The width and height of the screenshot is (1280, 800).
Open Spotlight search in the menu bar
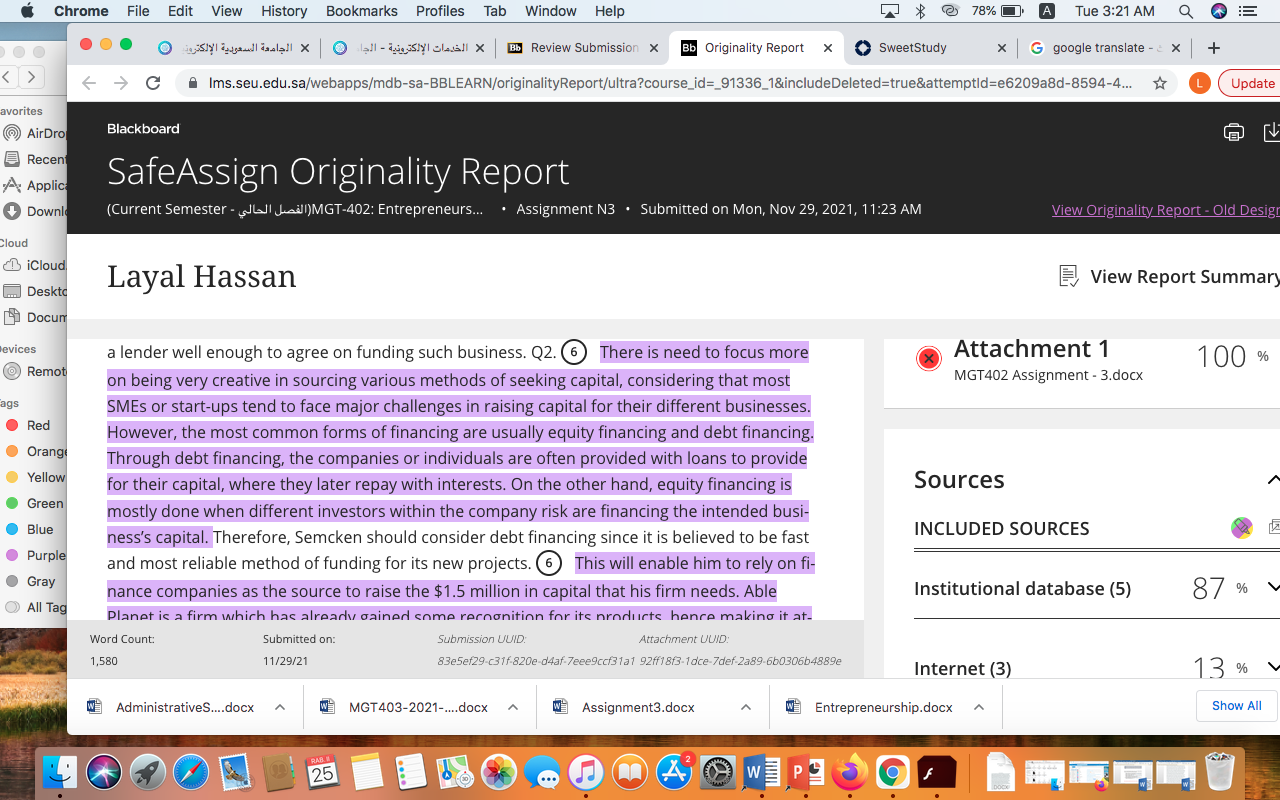(1185, 11)
